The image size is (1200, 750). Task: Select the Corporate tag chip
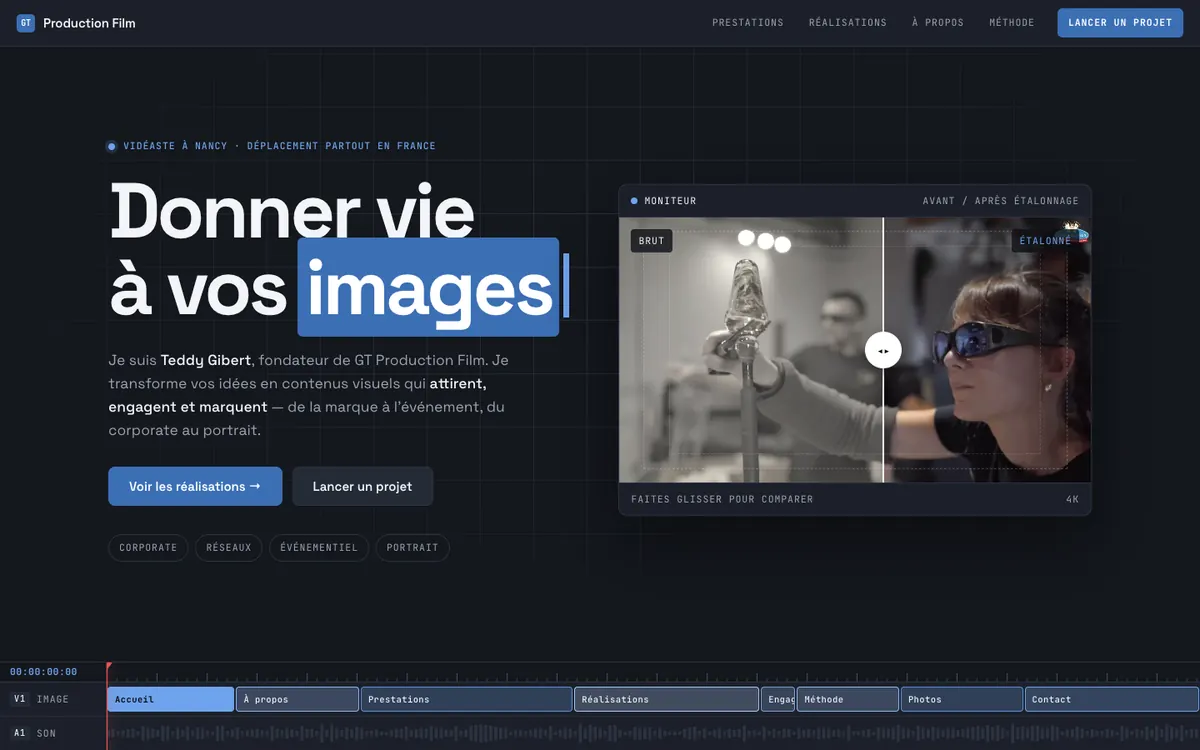[148, 548]
